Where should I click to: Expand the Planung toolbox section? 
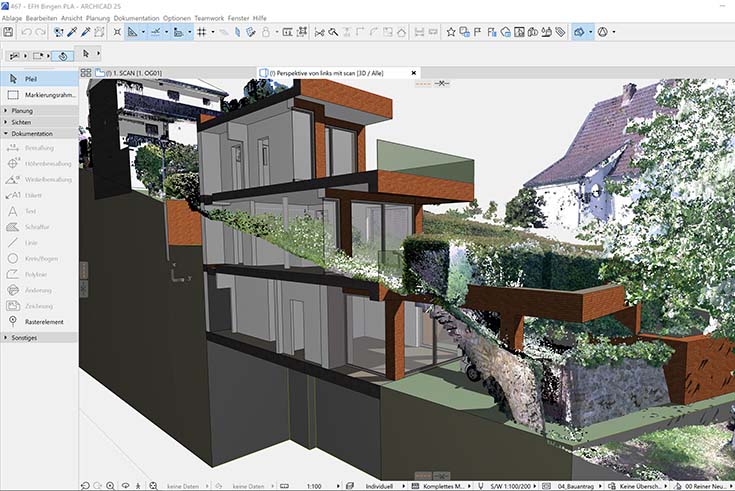[22, 111]
